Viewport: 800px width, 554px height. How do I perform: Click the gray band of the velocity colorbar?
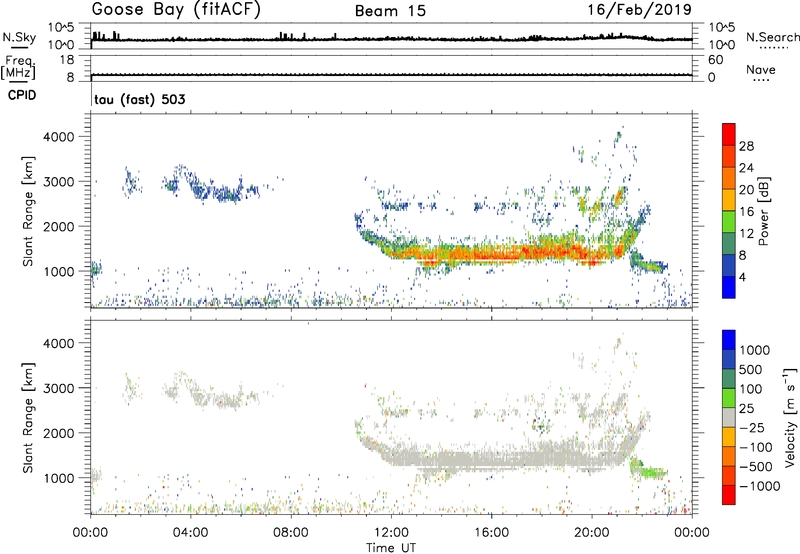point(729,417)
